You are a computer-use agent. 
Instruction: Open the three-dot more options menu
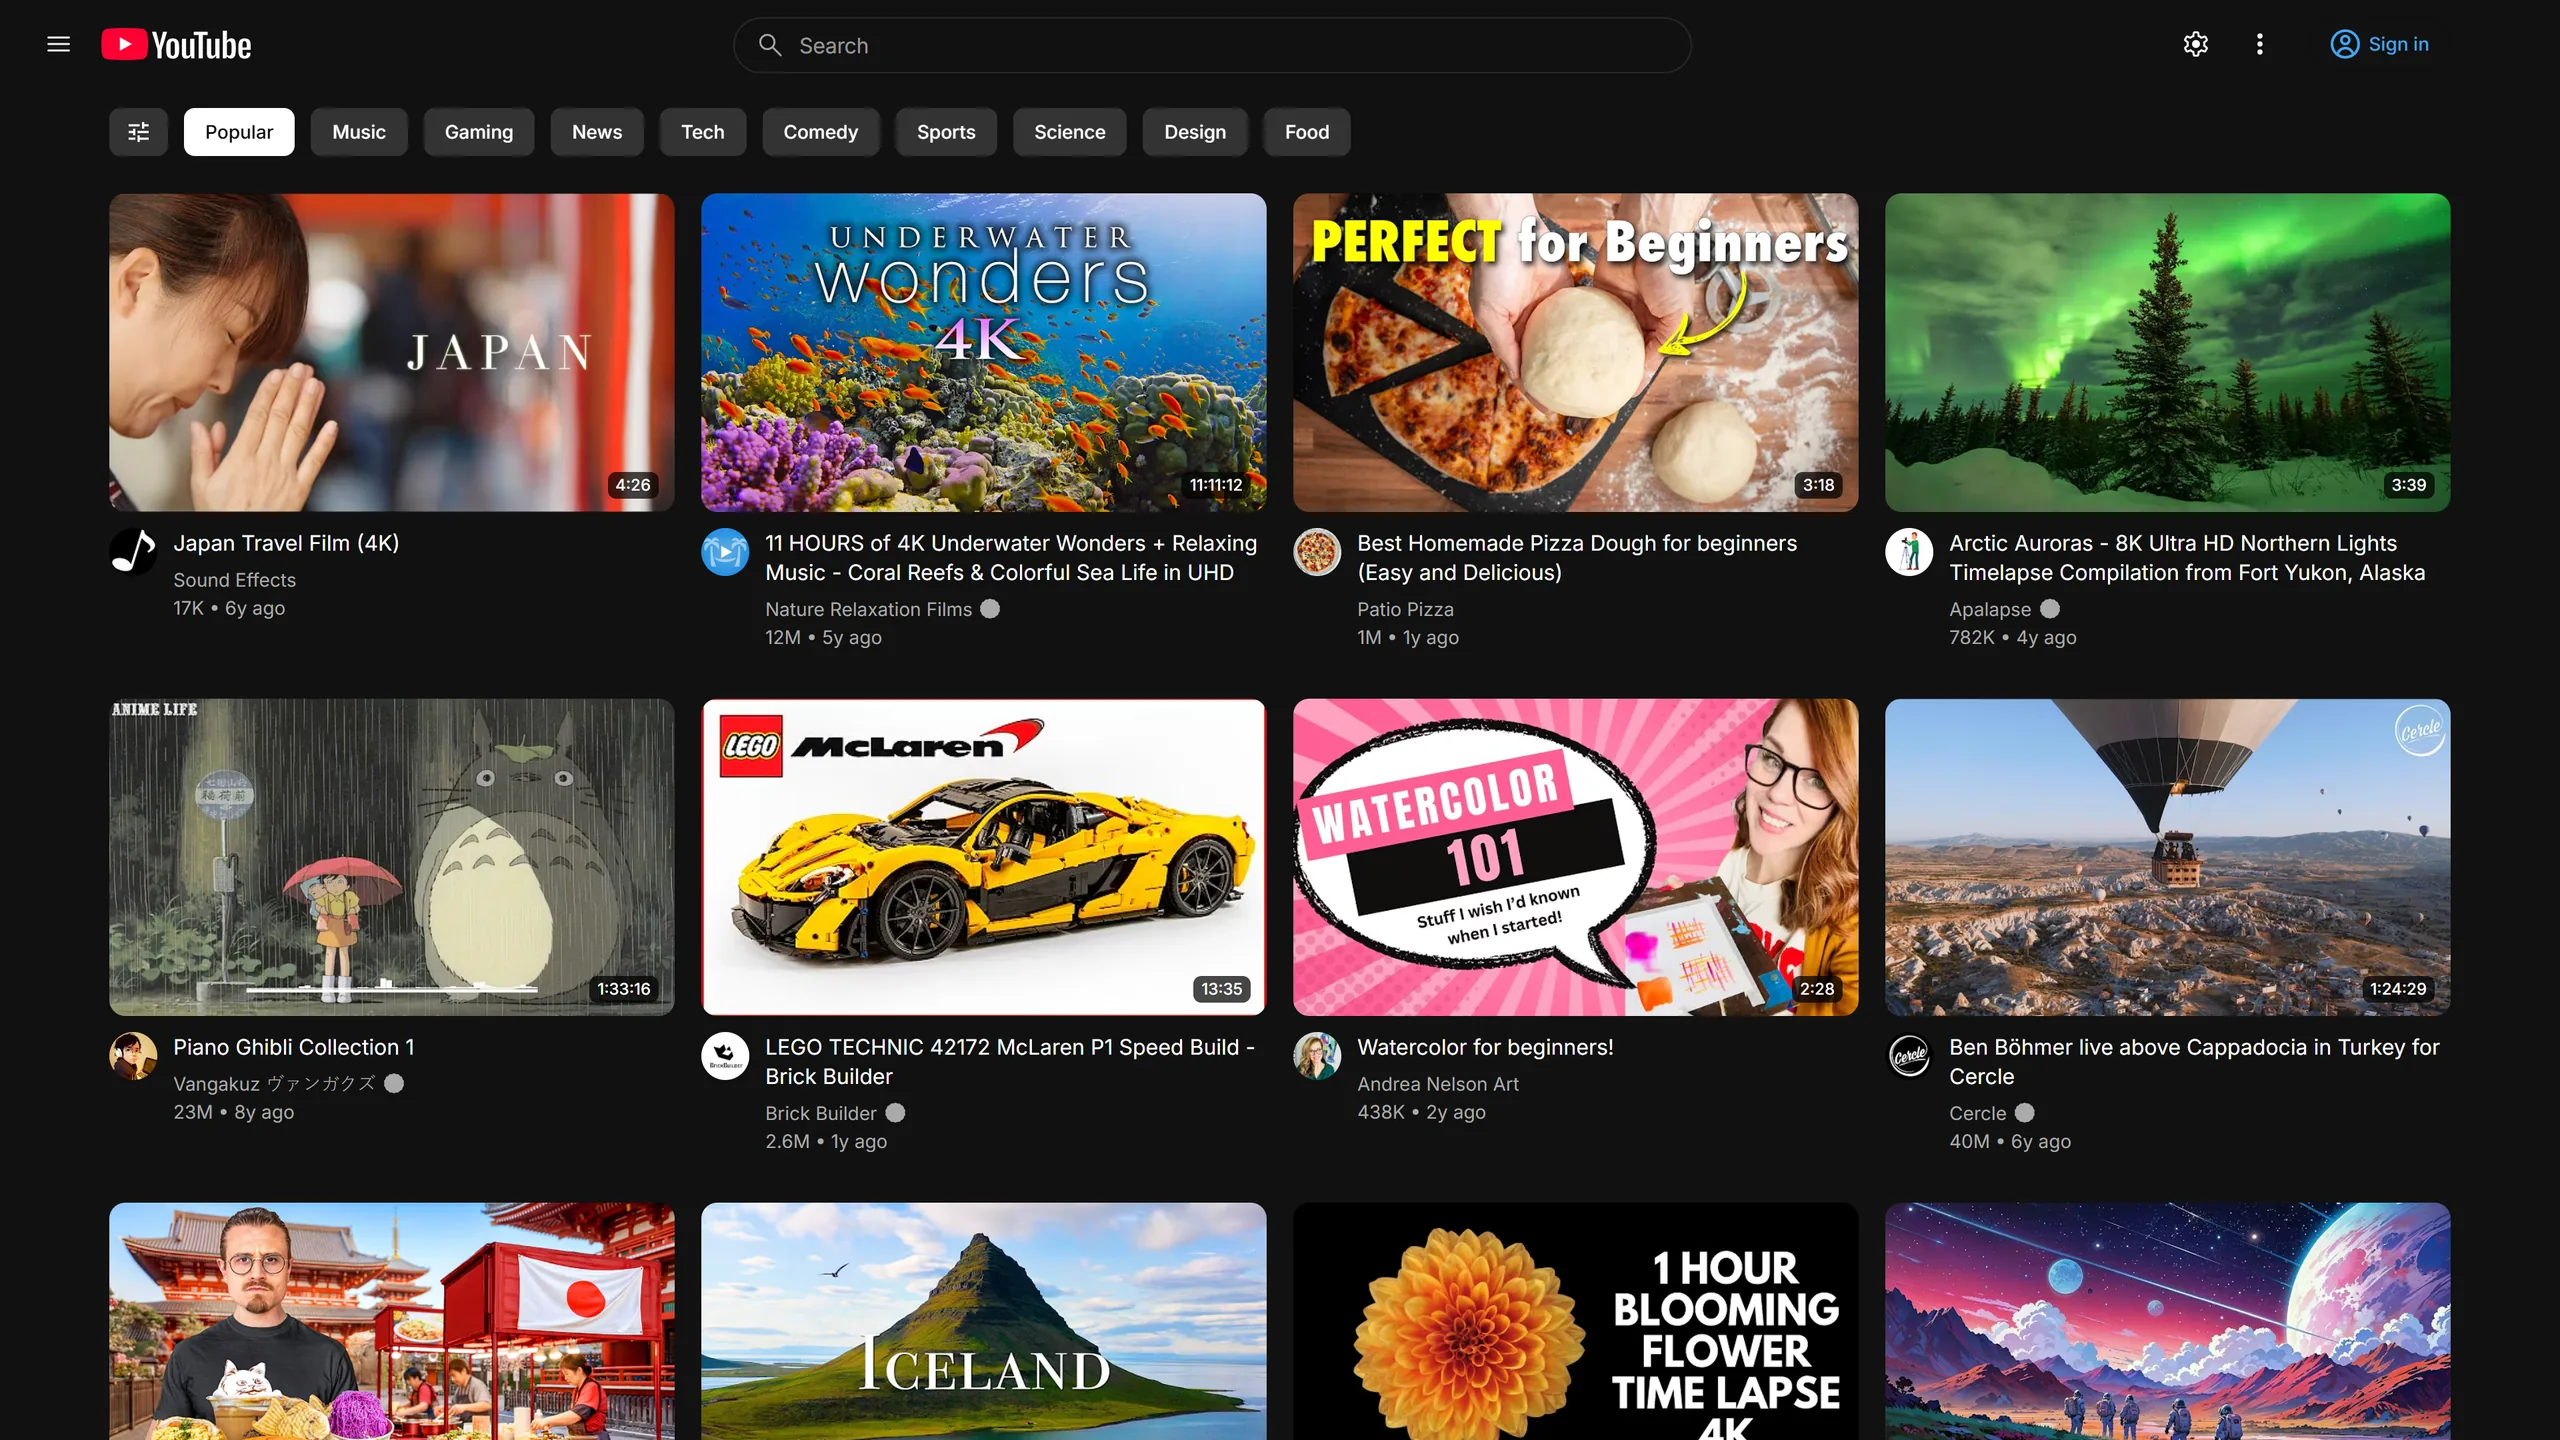pos(2259,44)
